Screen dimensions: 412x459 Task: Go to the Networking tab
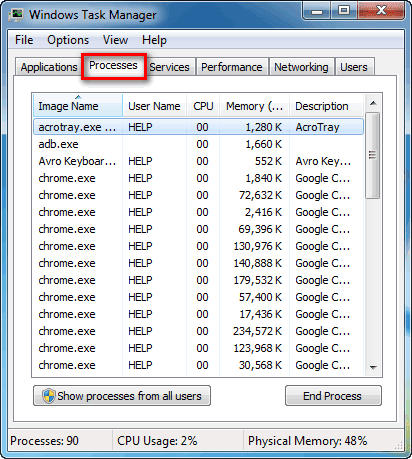click(301, 67)
